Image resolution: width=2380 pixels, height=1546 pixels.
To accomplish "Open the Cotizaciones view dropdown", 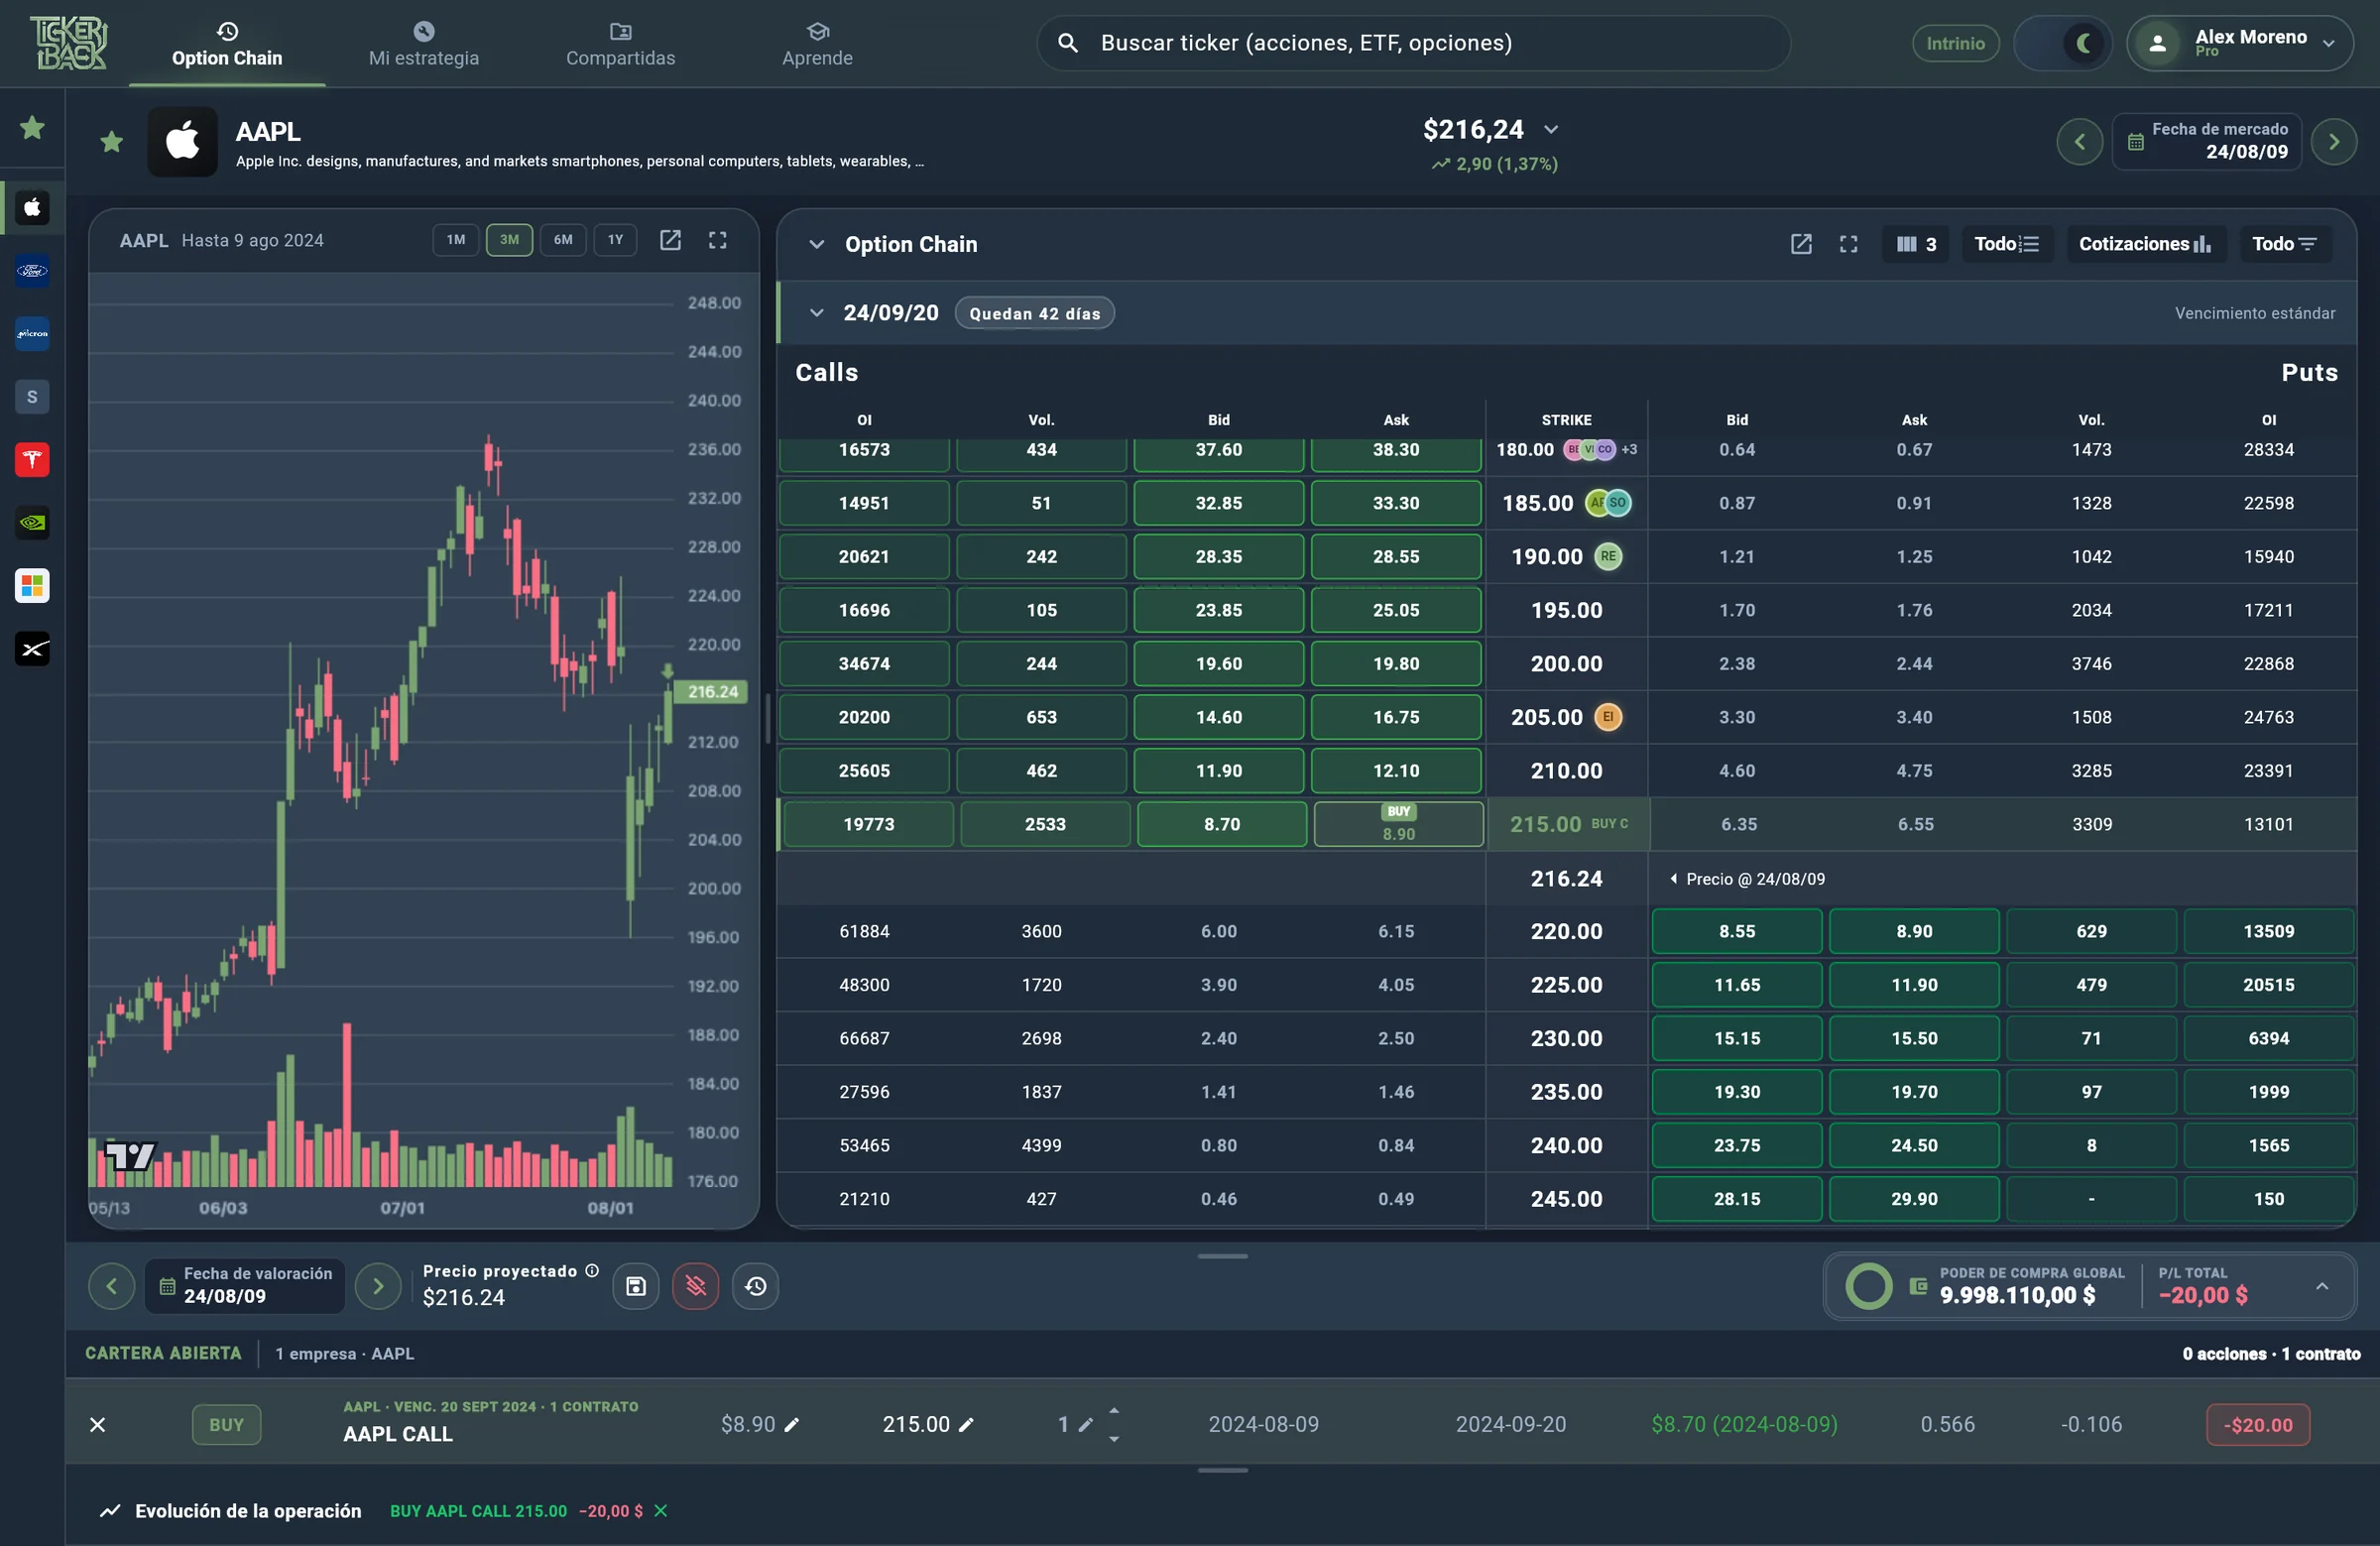I will point(2146,244).
